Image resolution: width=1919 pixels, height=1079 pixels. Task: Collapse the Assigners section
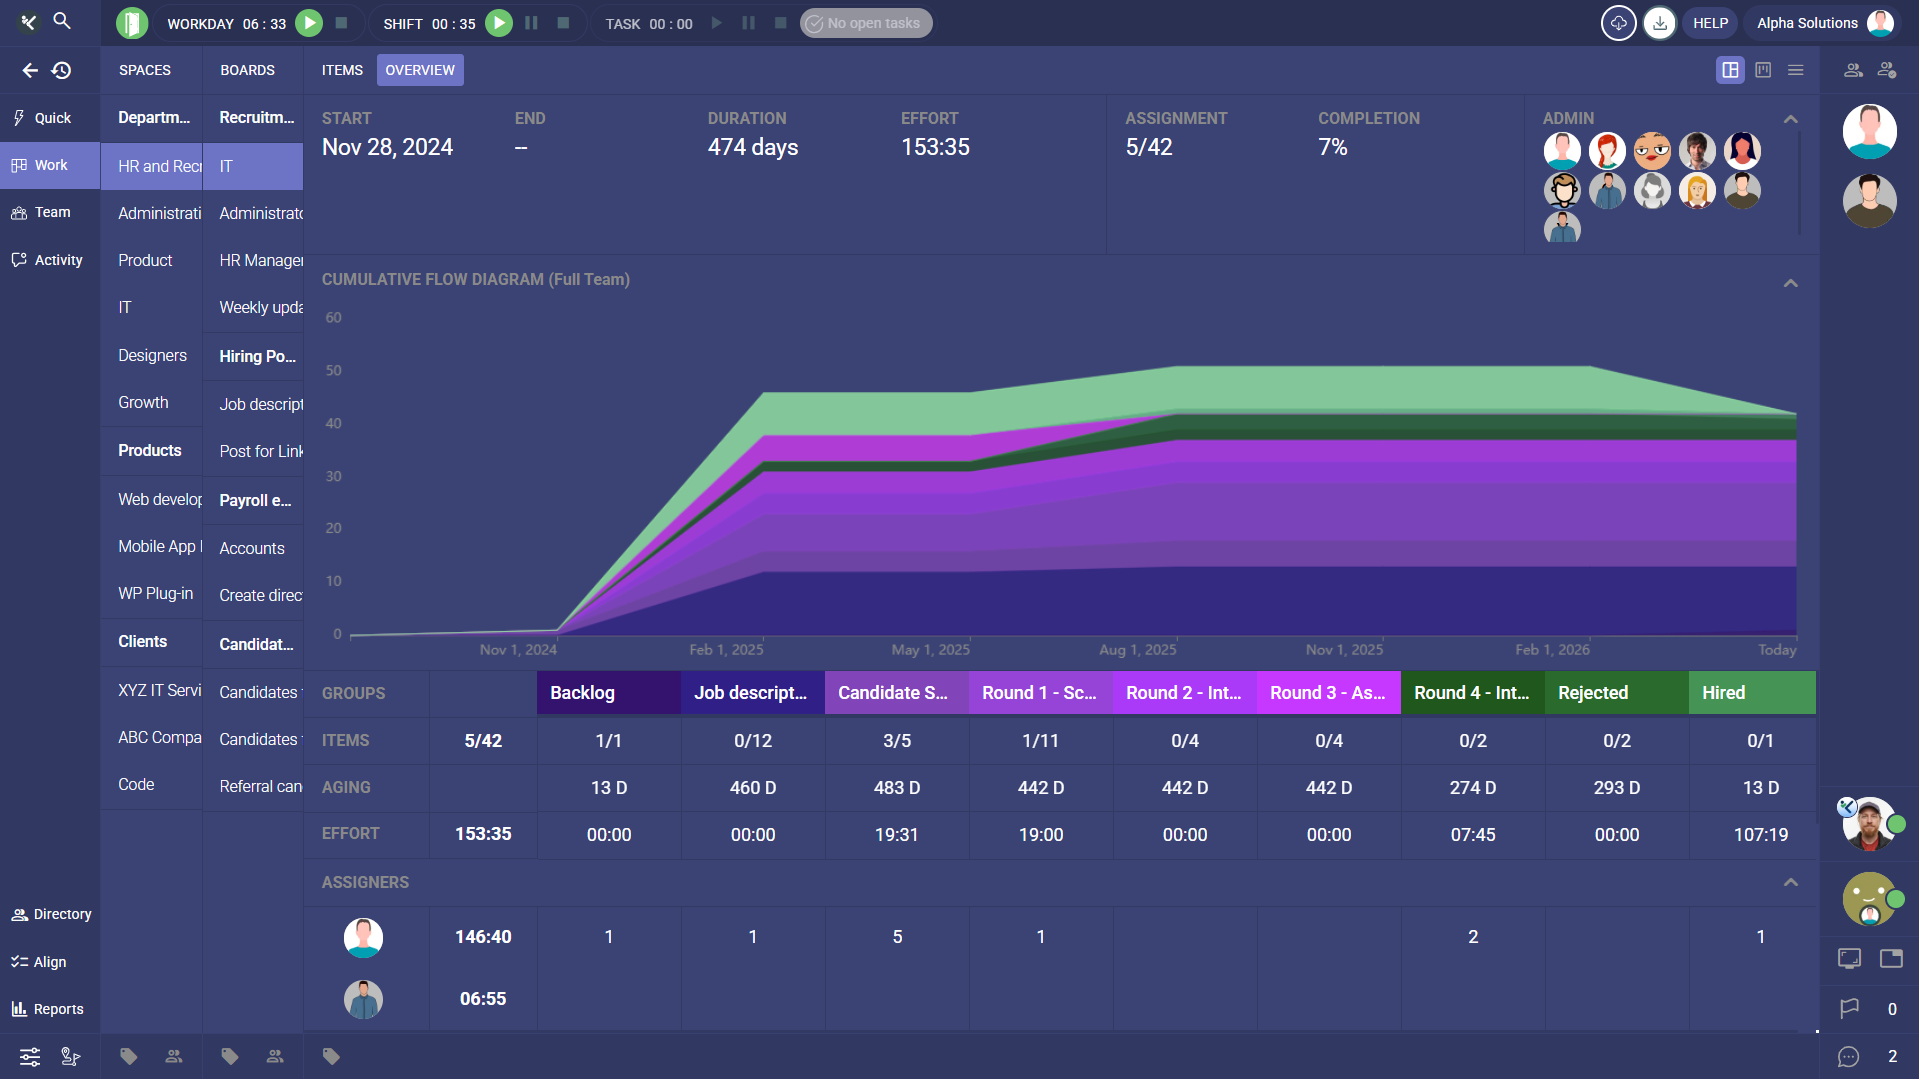(1790, 882)
